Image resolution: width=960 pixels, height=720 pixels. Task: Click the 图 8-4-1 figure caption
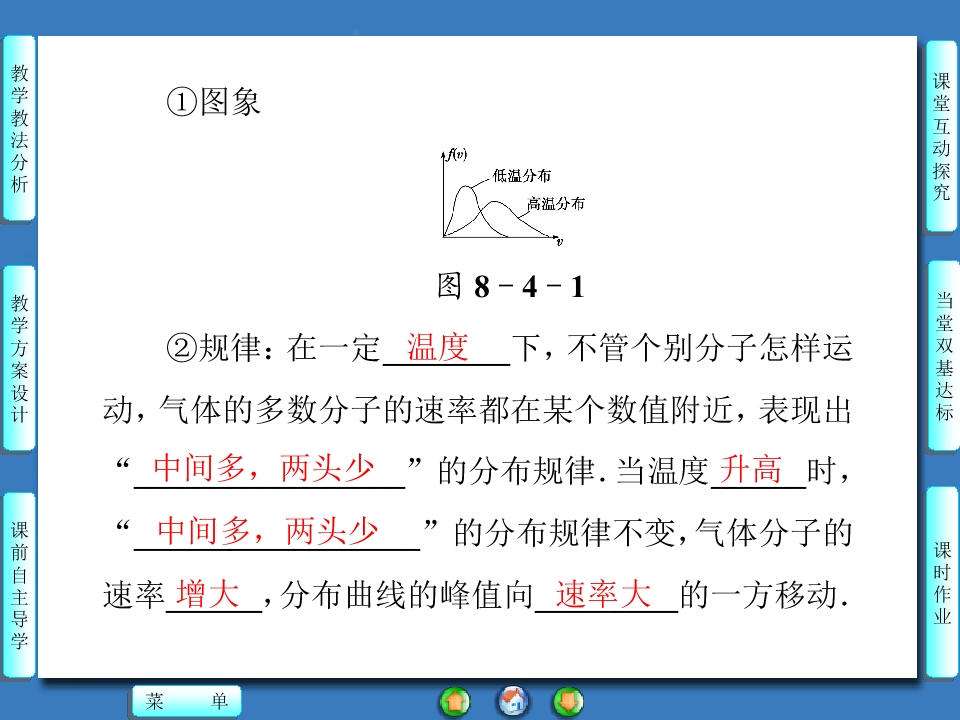(x=510, y=287)
